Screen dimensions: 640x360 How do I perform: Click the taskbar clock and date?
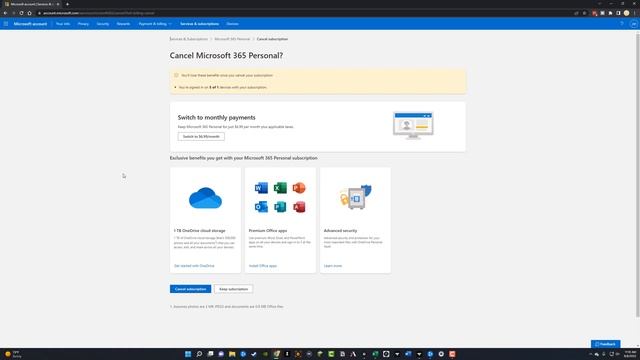click(x=630, y=354)
